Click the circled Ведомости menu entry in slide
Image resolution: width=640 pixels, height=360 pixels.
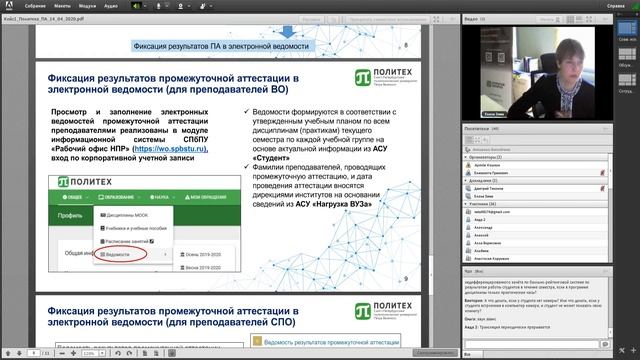[121, 254]
